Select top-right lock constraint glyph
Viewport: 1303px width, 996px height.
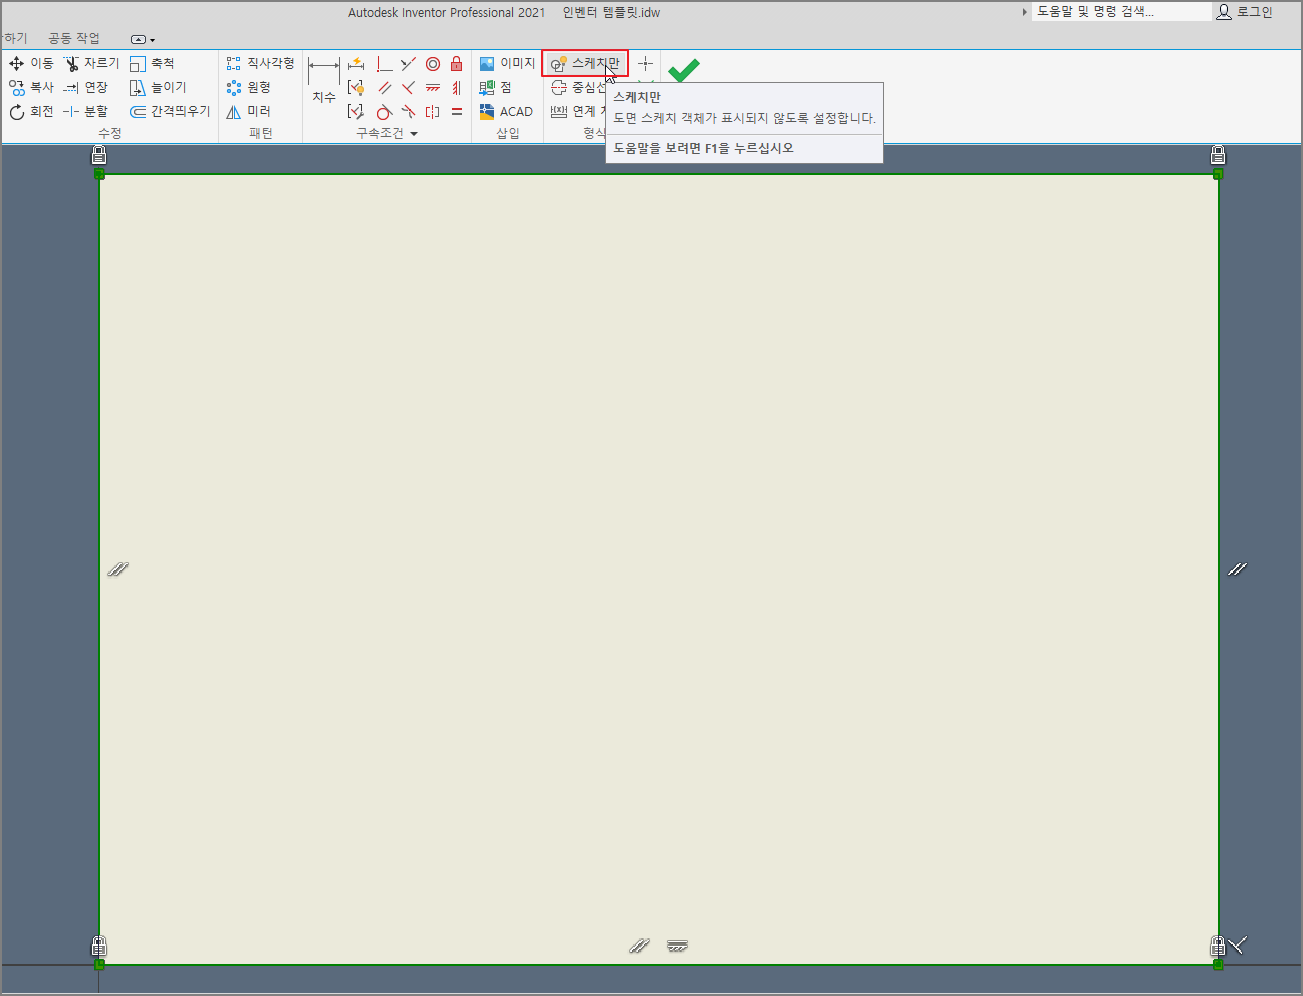(1218, 154)
